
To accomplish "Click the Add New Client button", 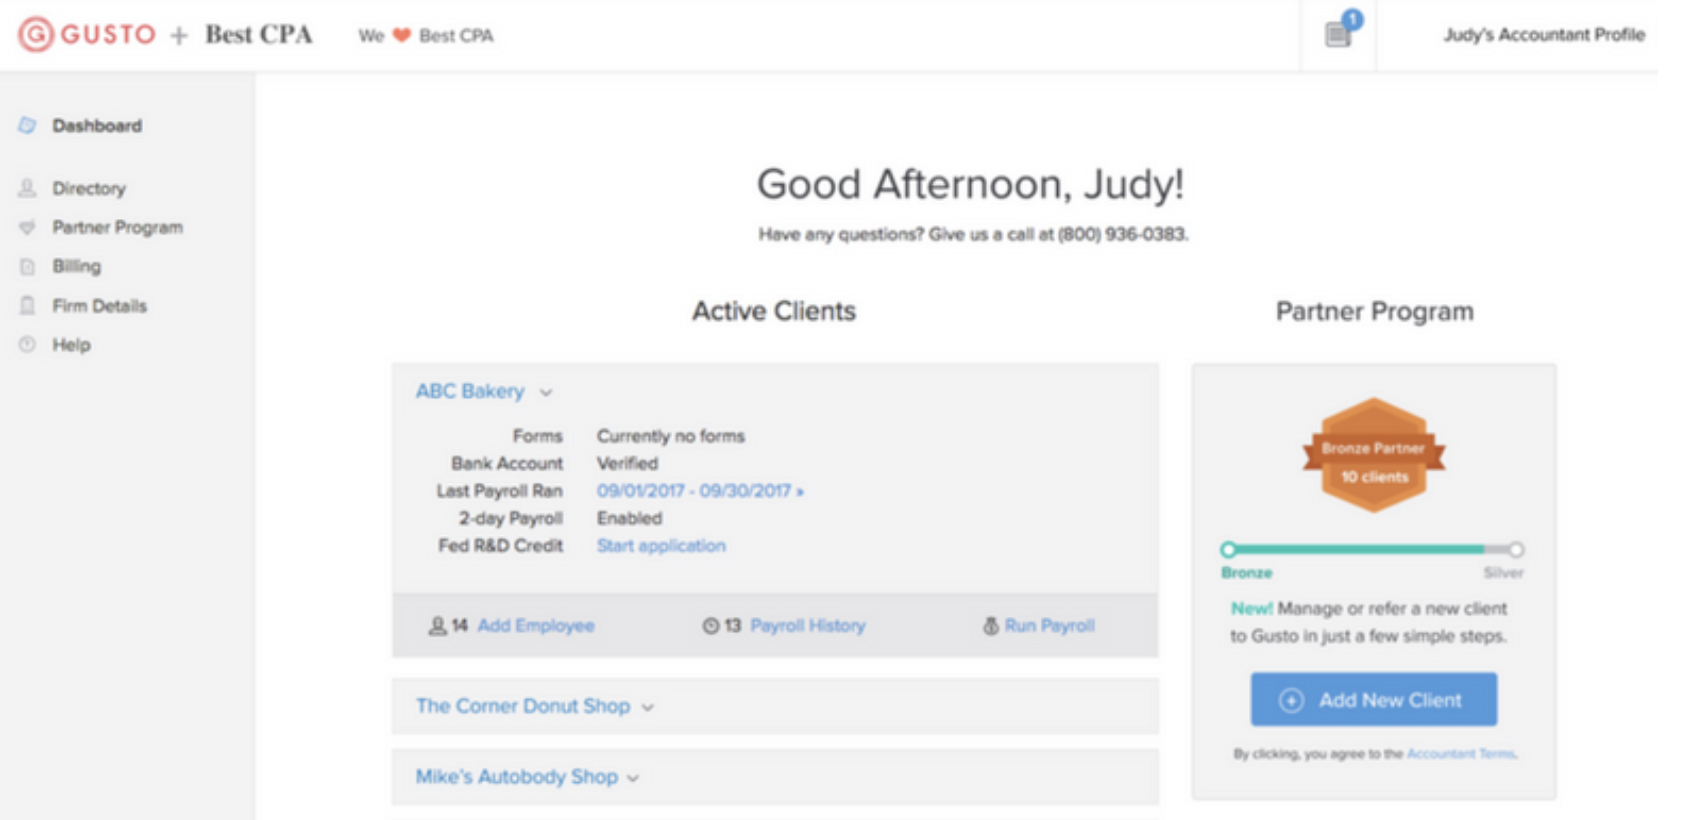I will click(x=1374, y=700).
